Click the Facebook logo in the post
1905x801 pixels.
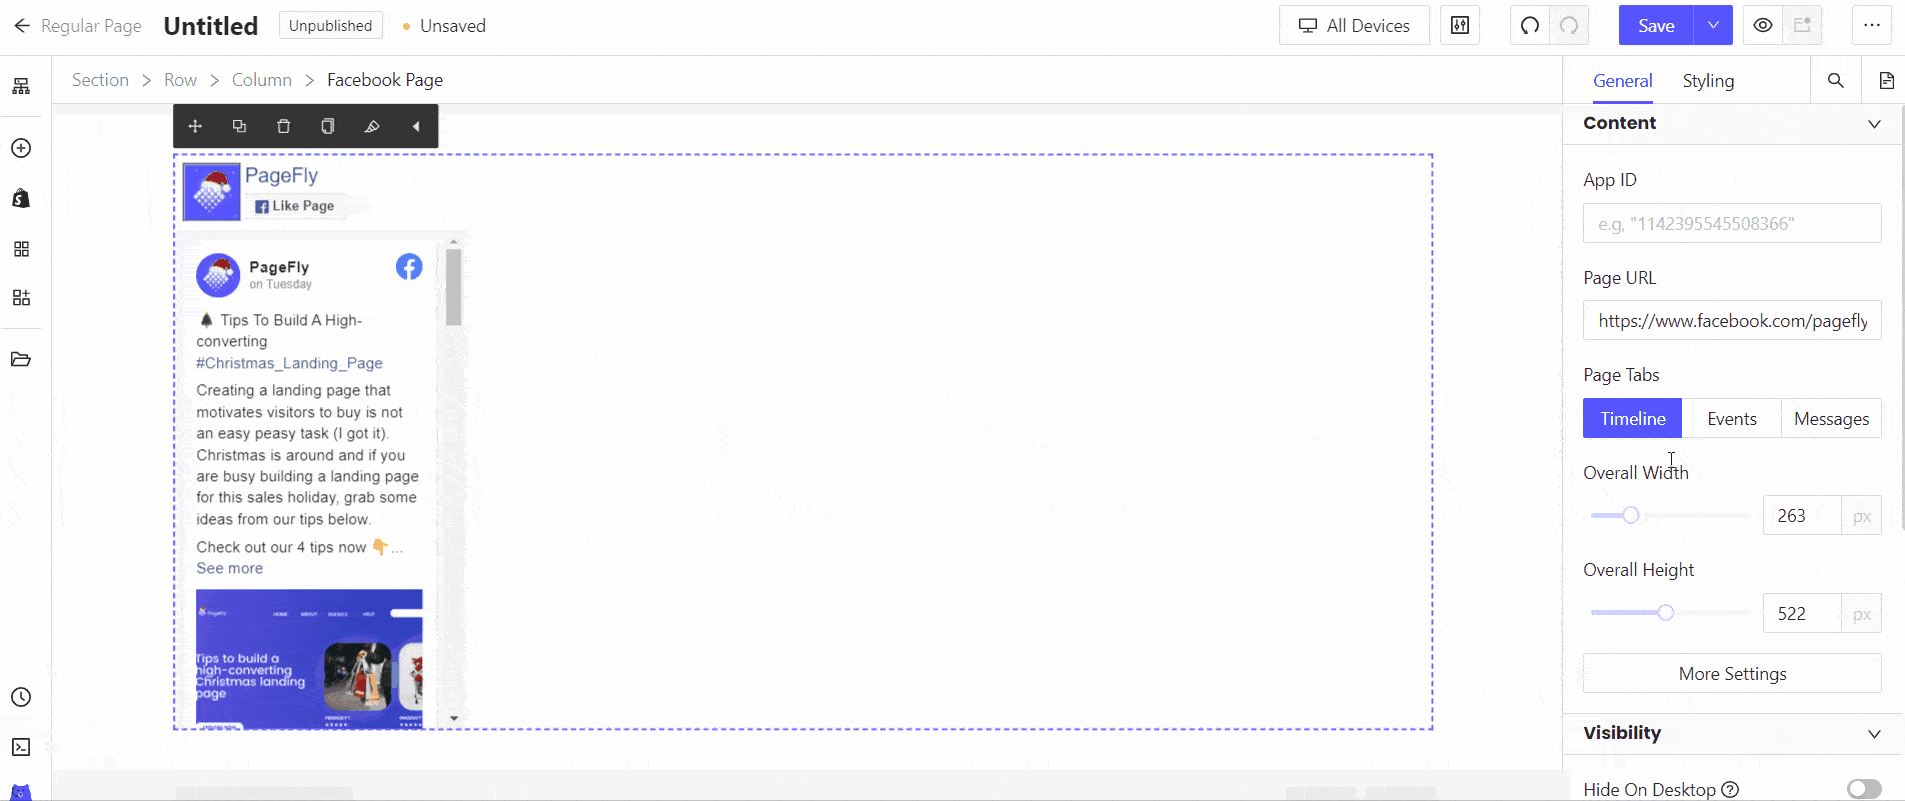[409, 267]
